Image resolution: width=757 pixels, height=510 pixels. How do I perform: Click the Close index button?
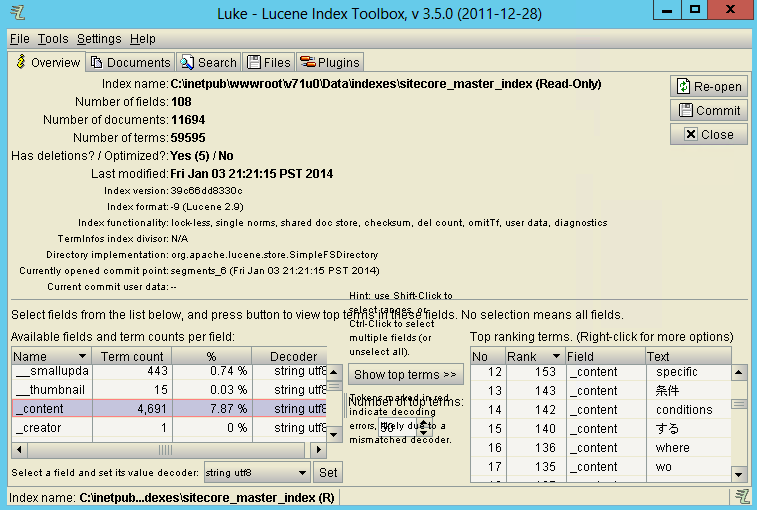[709, 134]
